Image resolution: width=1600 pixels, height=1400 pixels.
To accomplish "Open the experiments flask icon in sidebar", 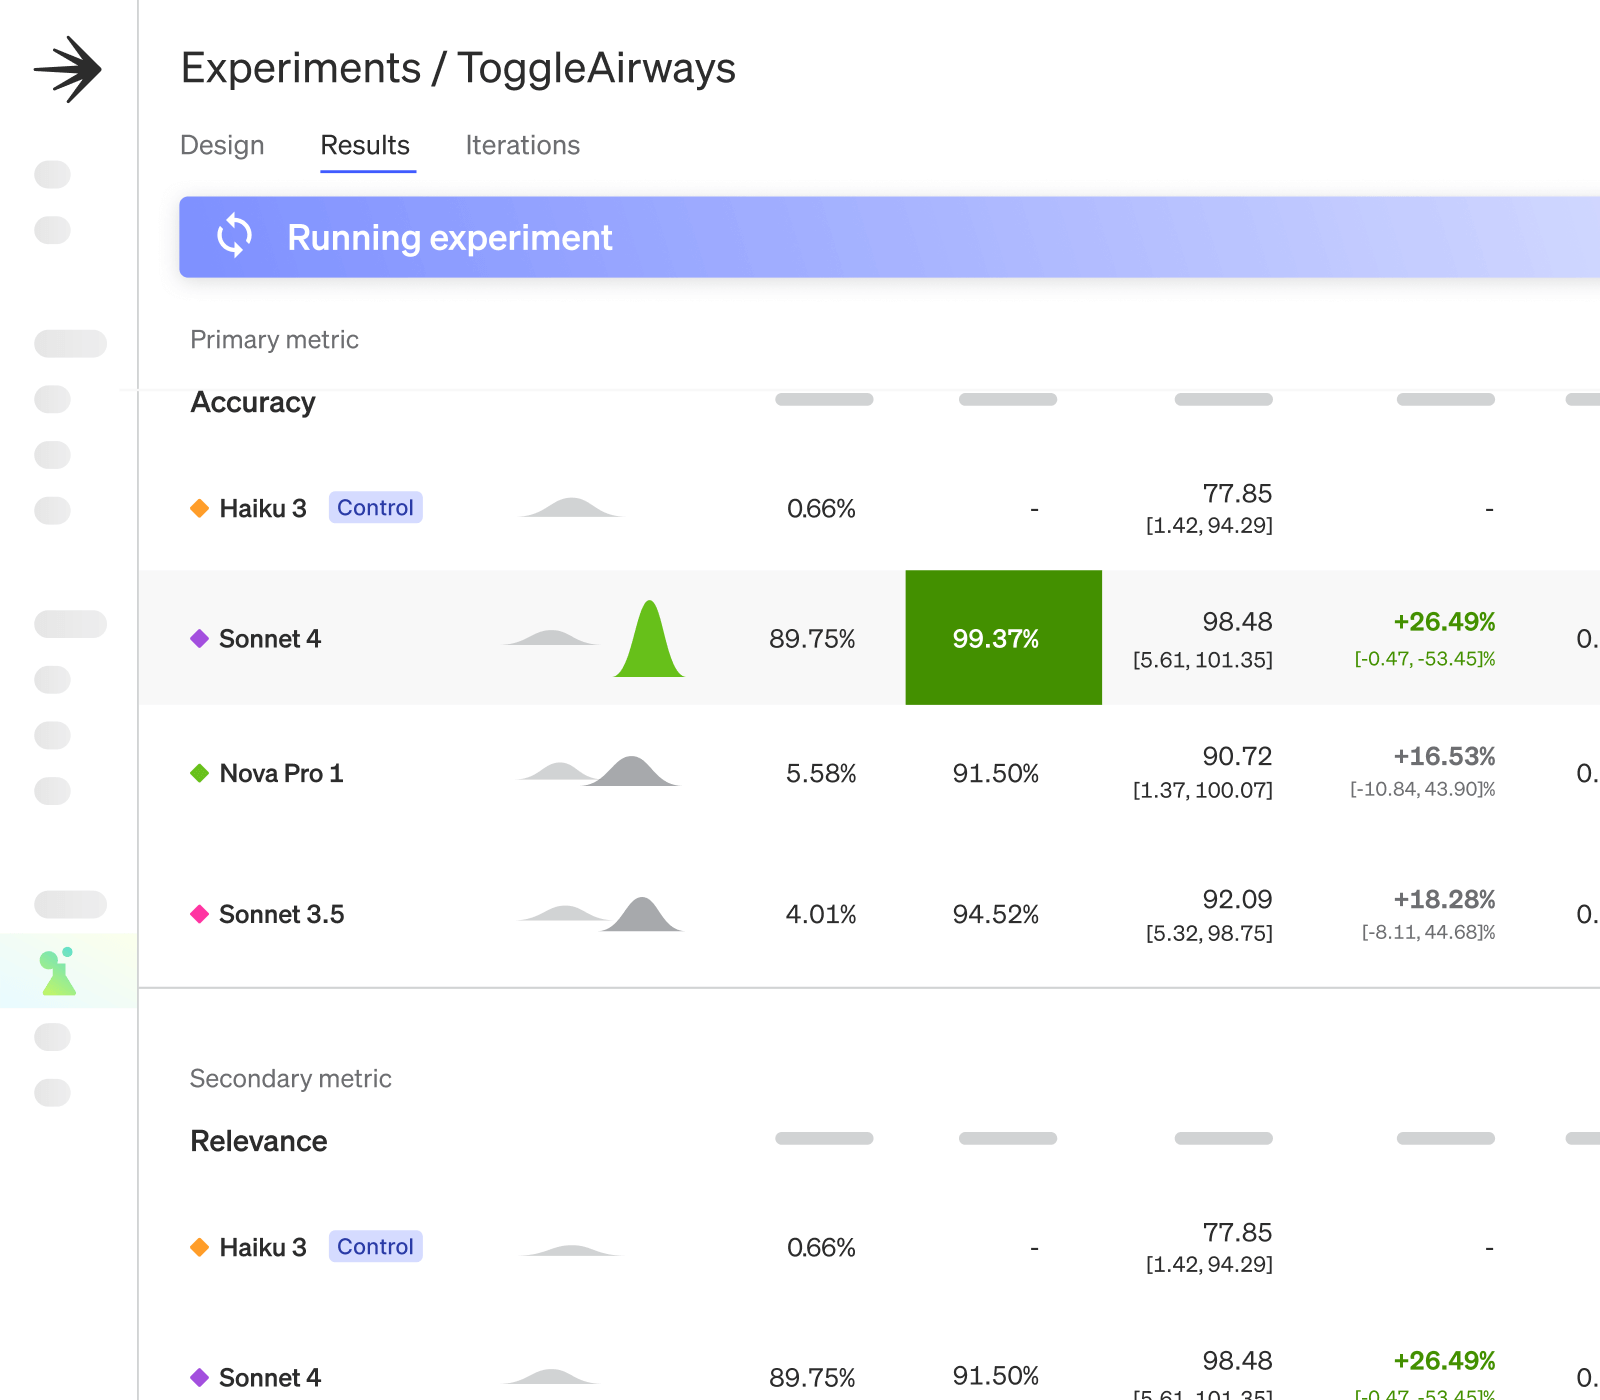I will pos(59,972).
